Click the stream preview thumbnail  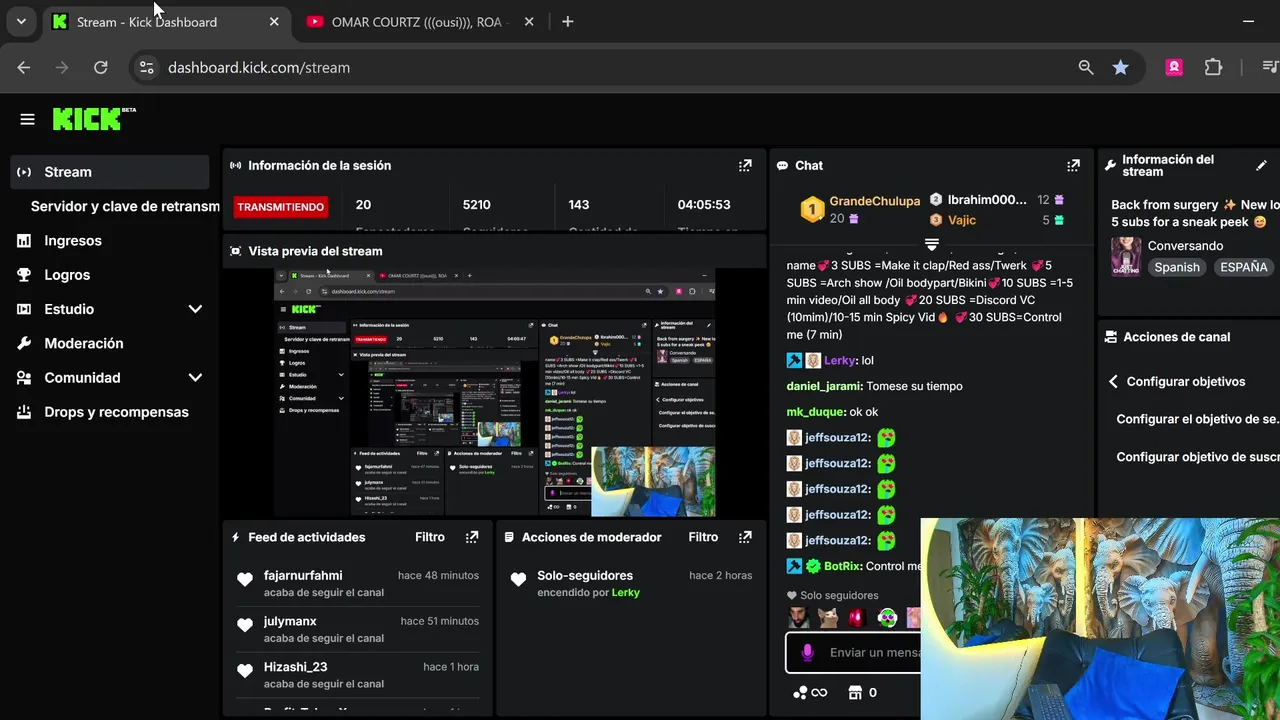coord(494,392)
